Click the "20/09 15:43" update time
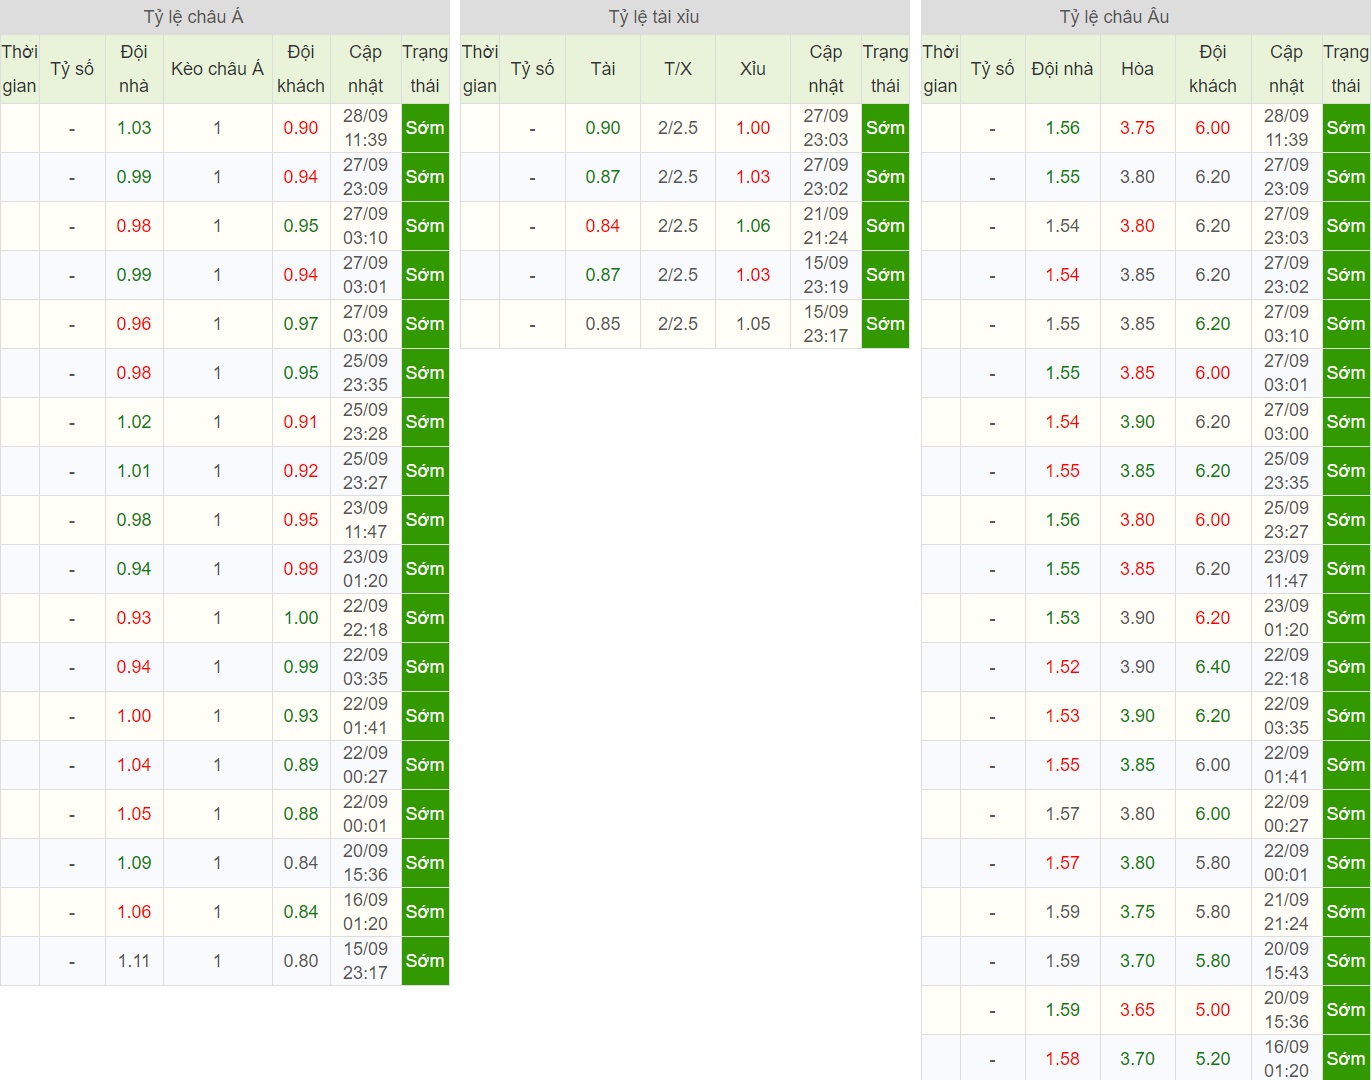Screen dimensions: 1372x1080 tap(1286, 961)
